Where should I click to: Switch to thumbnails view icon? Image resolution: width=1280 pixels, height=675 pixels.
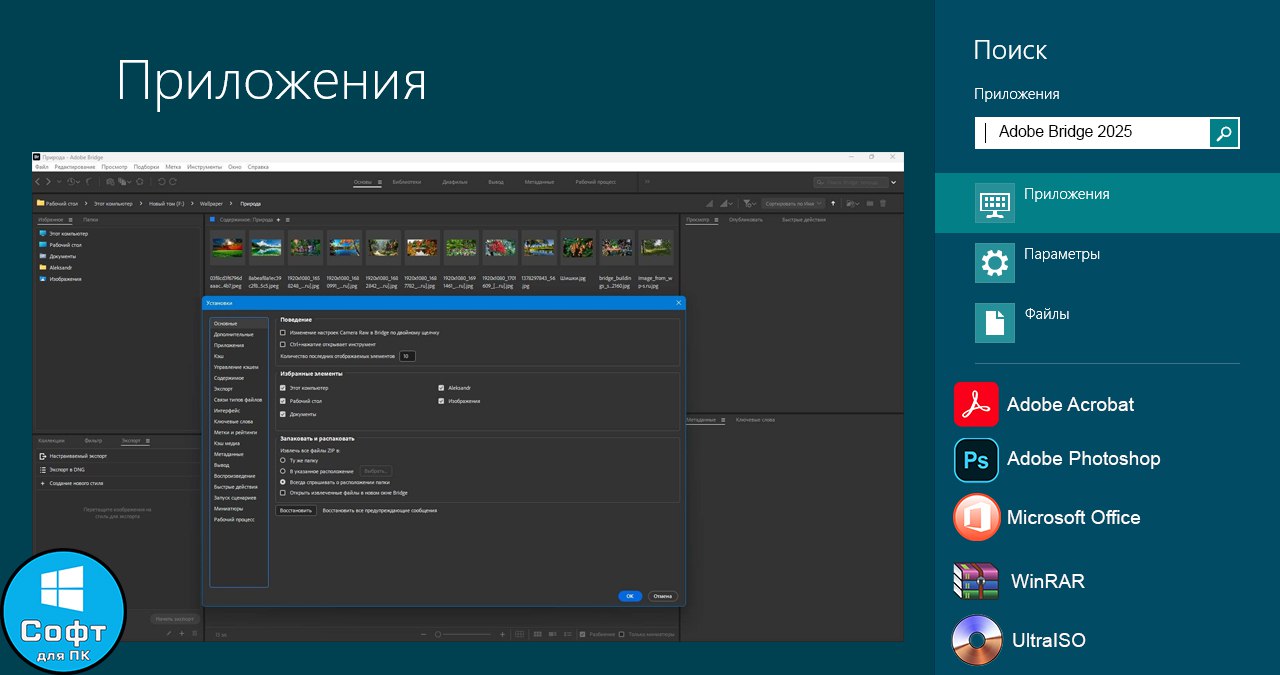pos(538,634)
